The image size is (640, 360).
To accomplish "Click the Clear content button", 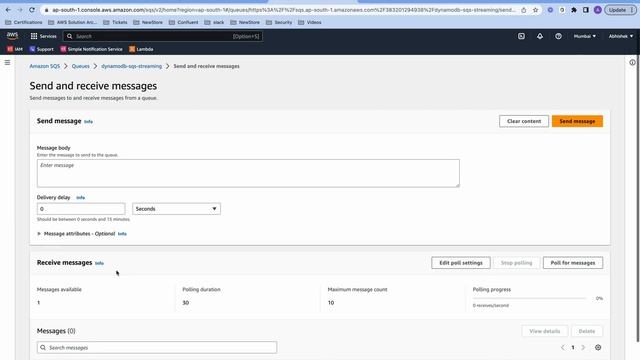I will coord(524,121).
